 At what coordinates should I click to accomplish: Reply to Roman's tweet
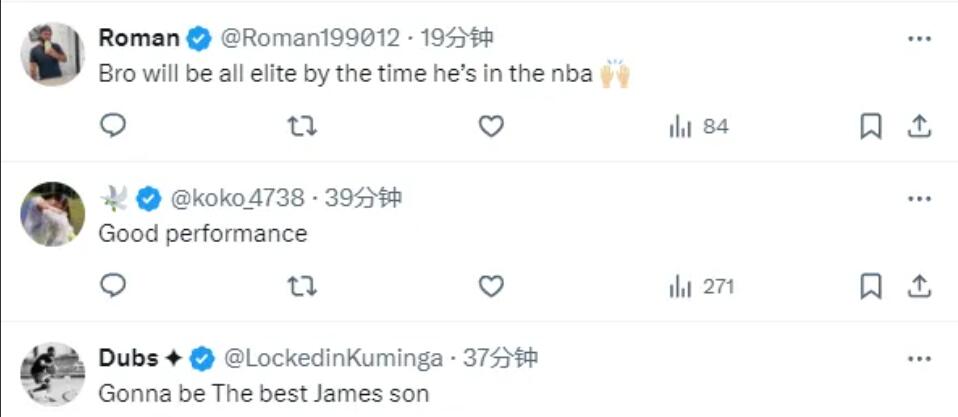(x=114, y=126)
